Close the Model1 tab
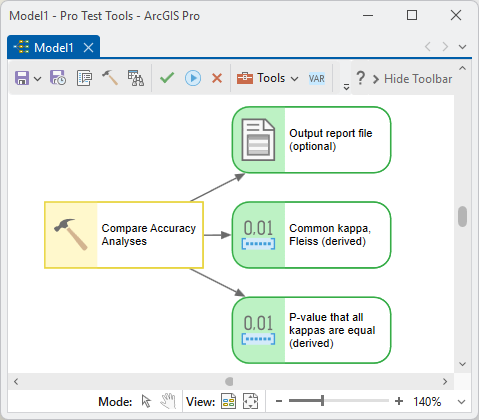 pos(88,48)
